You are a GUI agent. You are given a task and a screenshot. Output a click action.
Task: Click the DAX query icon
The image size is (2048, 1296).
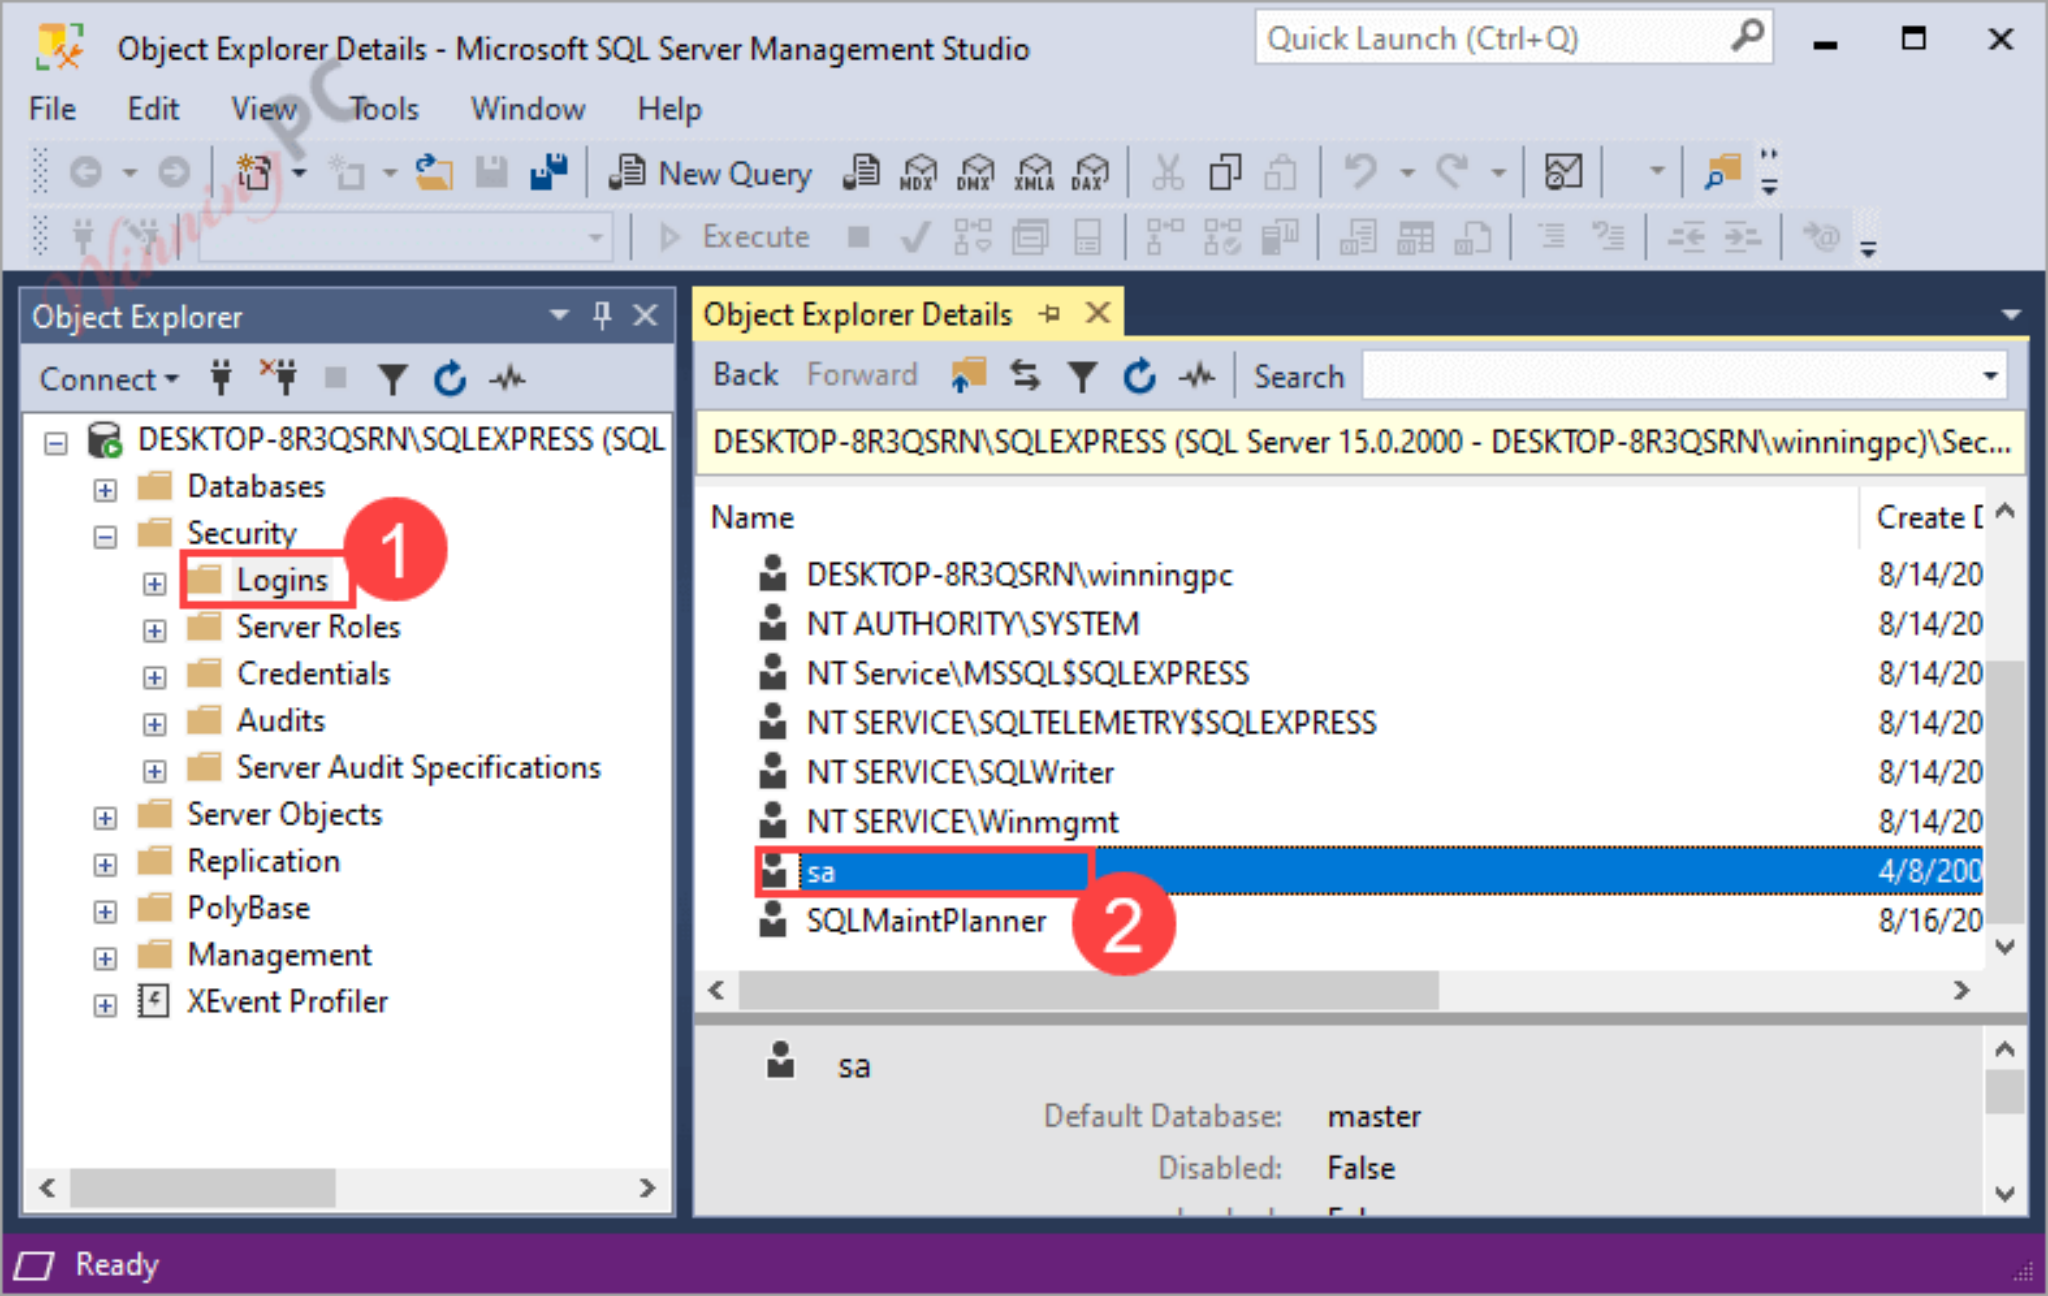1091,173
